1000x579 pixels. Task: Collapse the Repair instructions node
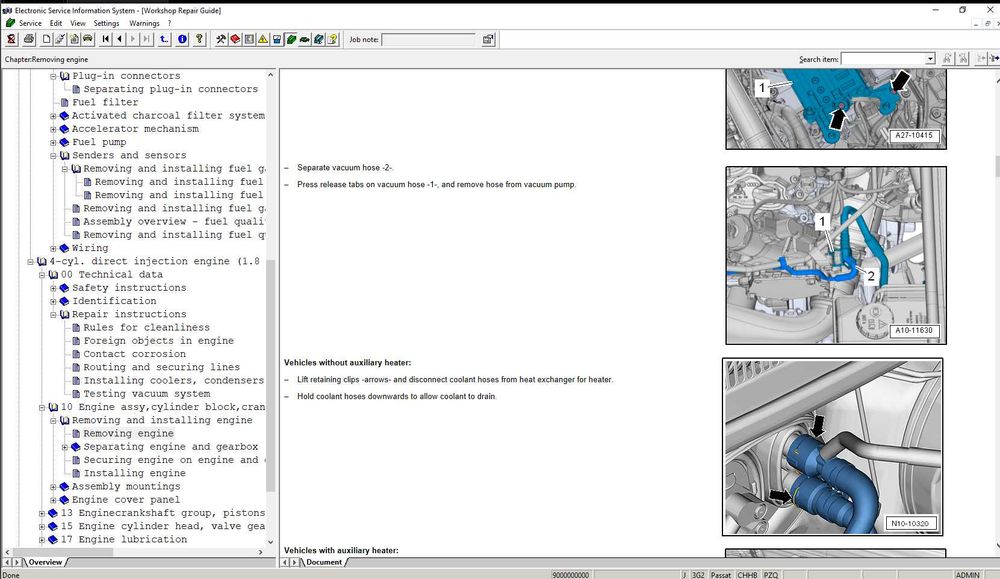click(x=54, y=314)
